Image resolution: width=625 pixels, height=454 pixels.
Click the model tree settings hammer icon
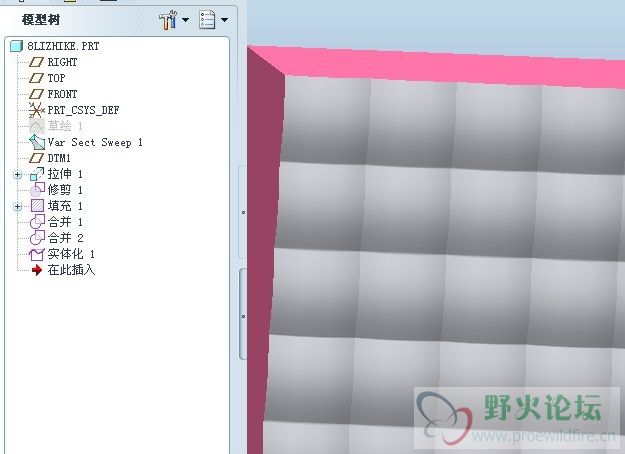coord(168,20)
